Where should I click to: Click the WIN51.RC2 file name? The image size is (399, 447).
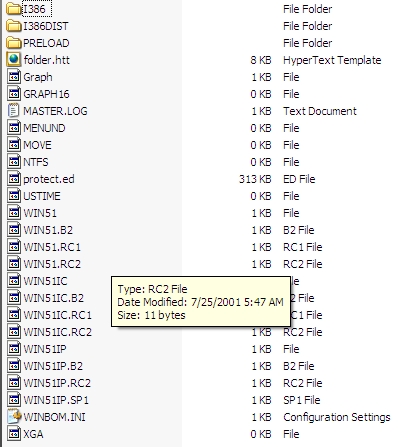(52, 264)
